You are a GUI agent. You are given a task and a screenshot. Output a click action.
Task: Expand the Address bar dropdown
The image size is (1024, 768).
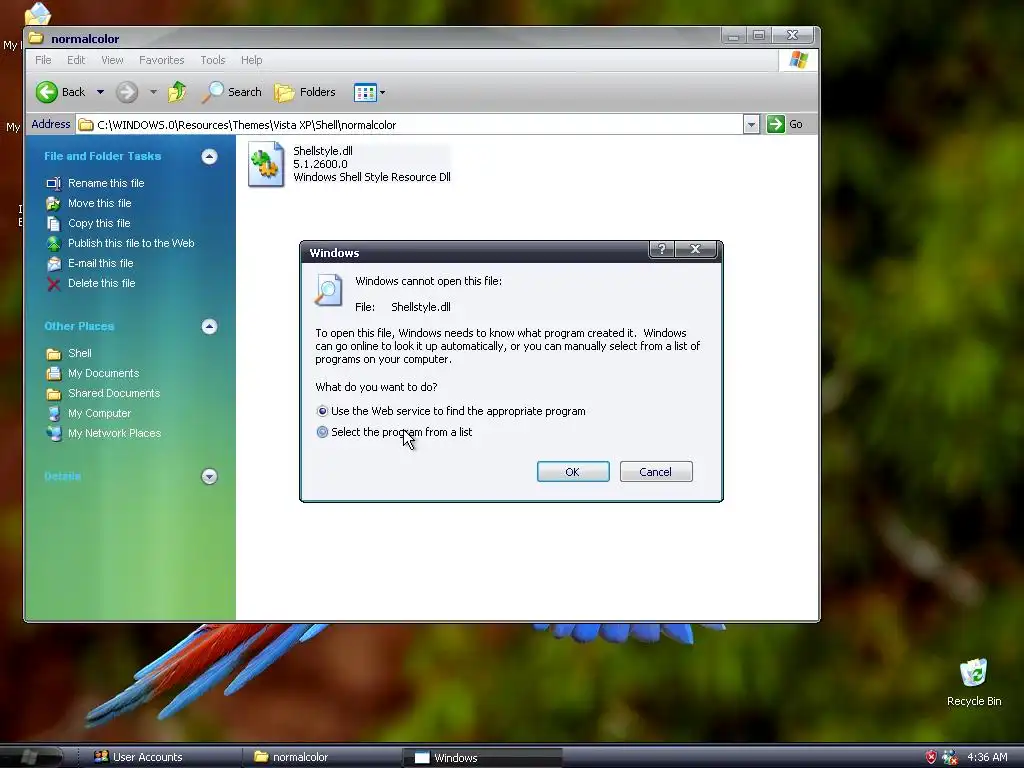click(751, 124)
